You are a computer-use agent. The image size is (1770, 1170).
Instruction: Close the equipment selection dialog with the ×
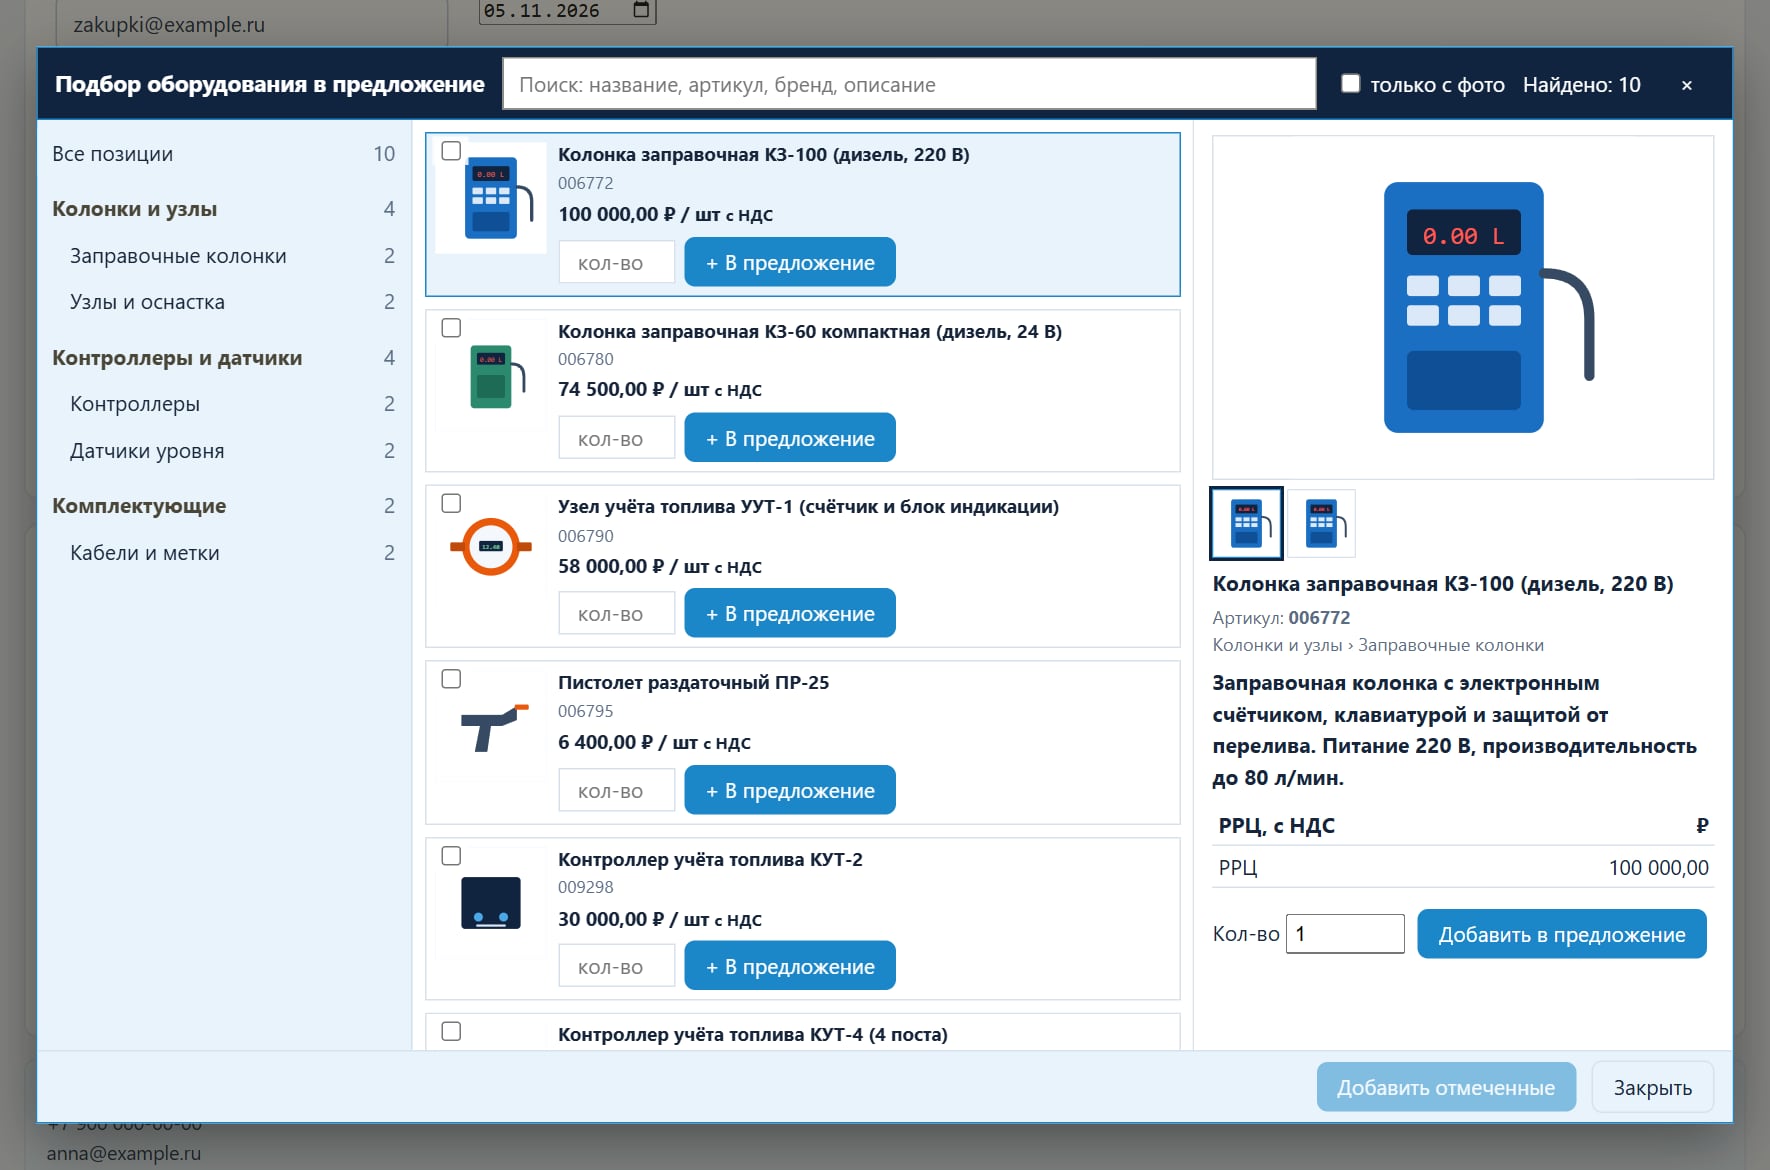click(x=1687, y=85)
